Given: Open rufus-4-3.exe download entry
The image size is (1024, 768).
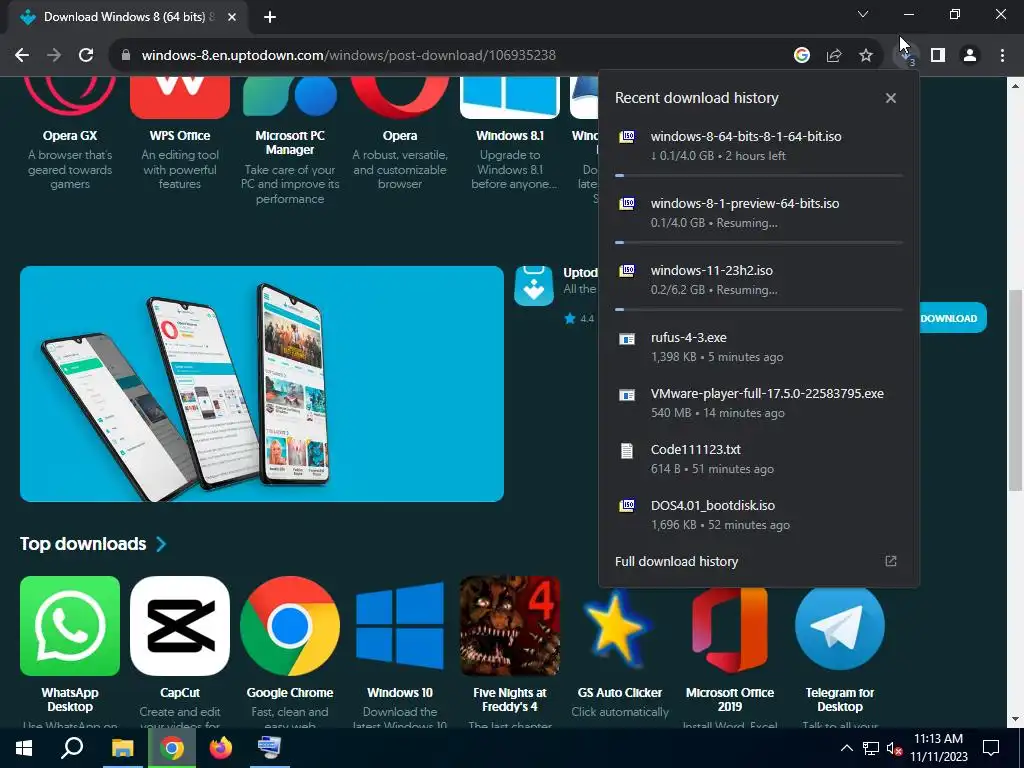Looking at the screenshot, I should click(x=759, y=347).
